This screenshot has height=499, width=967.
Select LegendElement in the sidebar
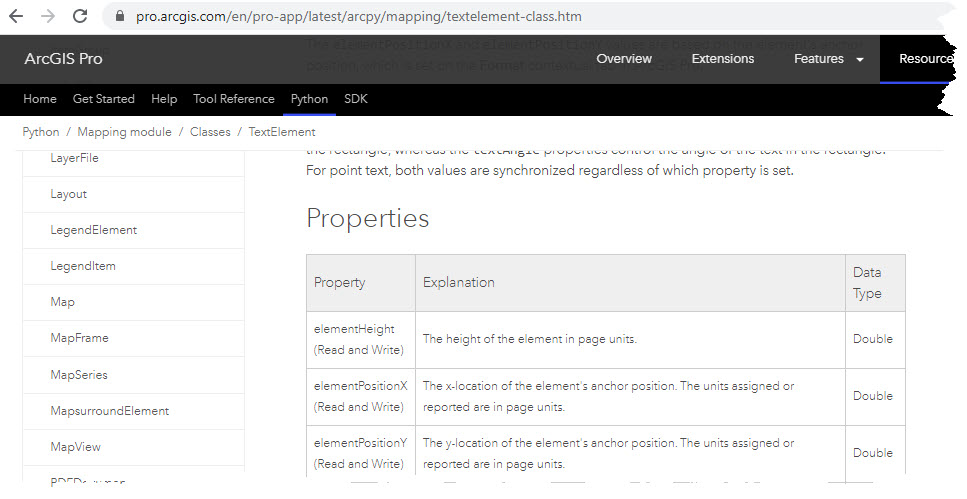coord(94,230)
